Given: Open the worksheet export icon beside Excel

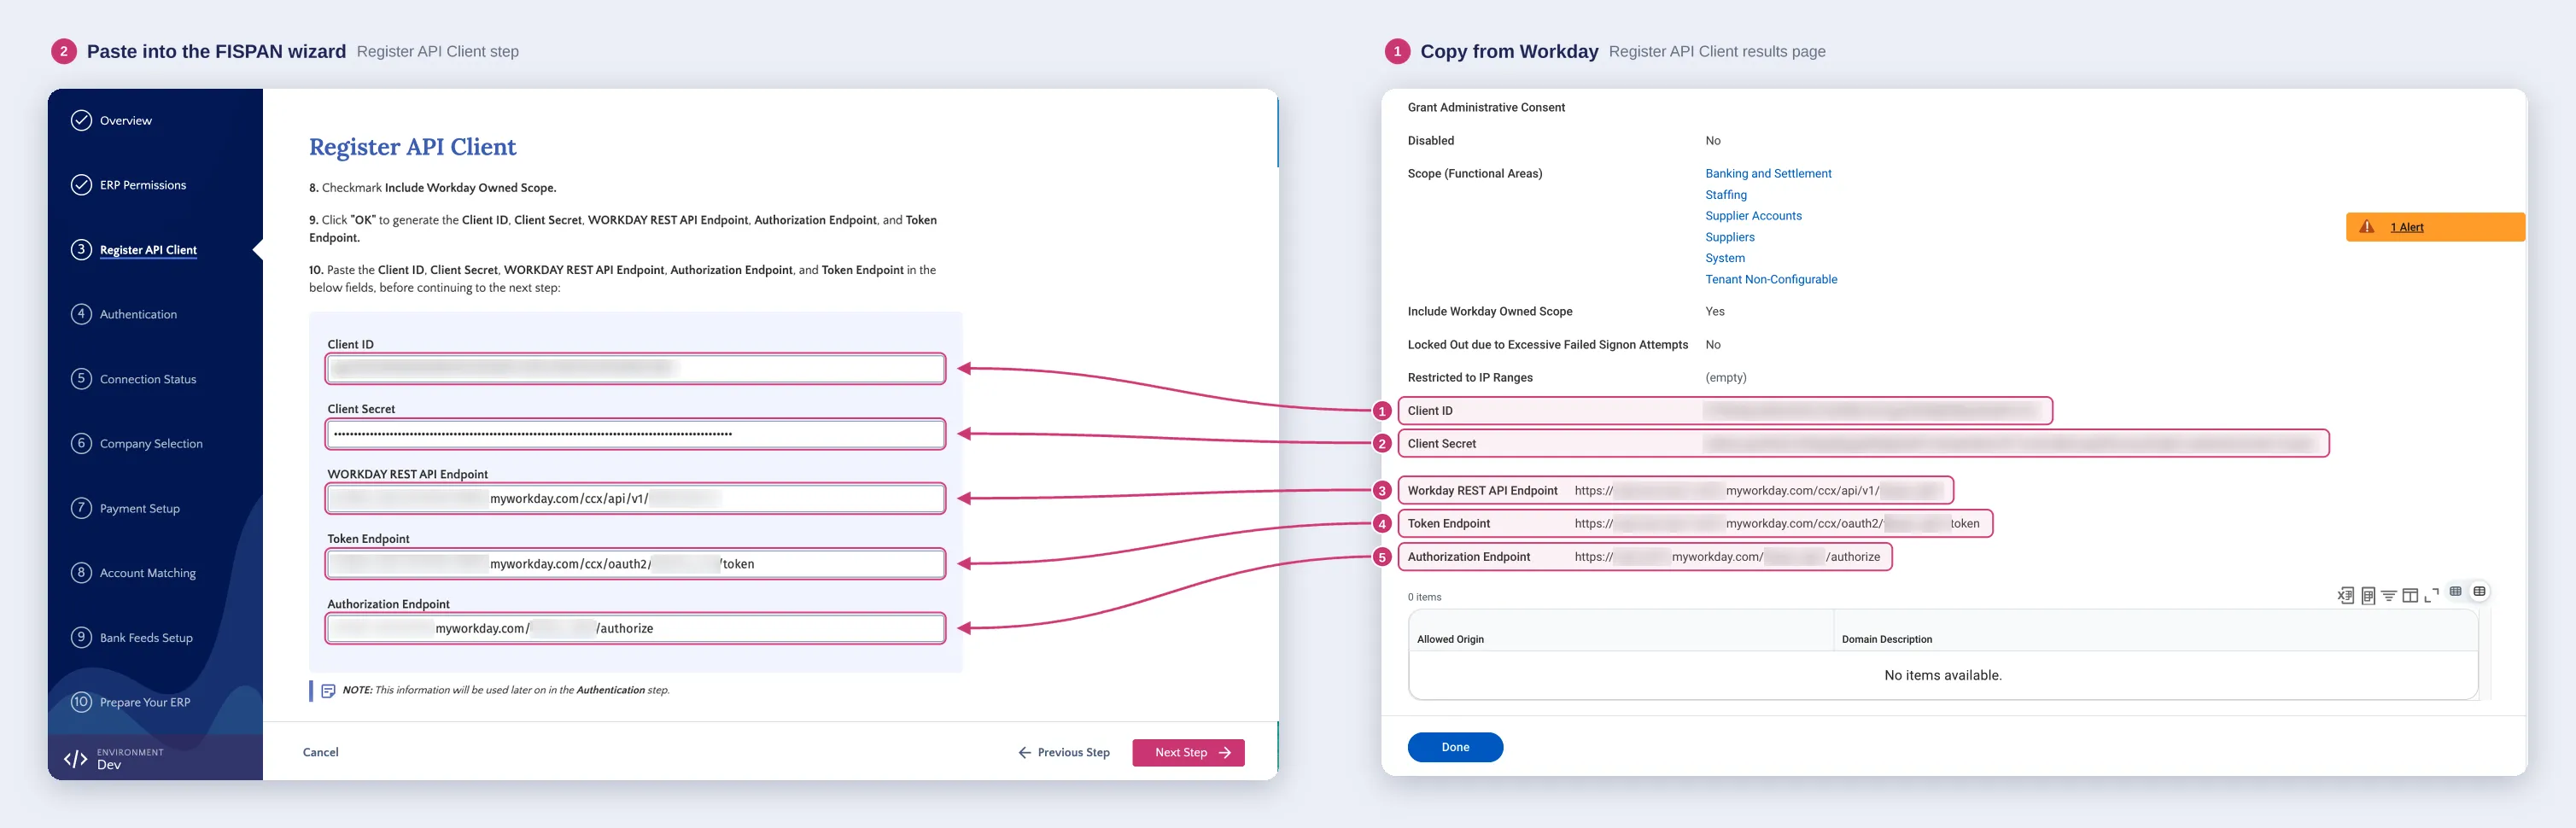Looking at the screenshot, I should pos(2369,596).
